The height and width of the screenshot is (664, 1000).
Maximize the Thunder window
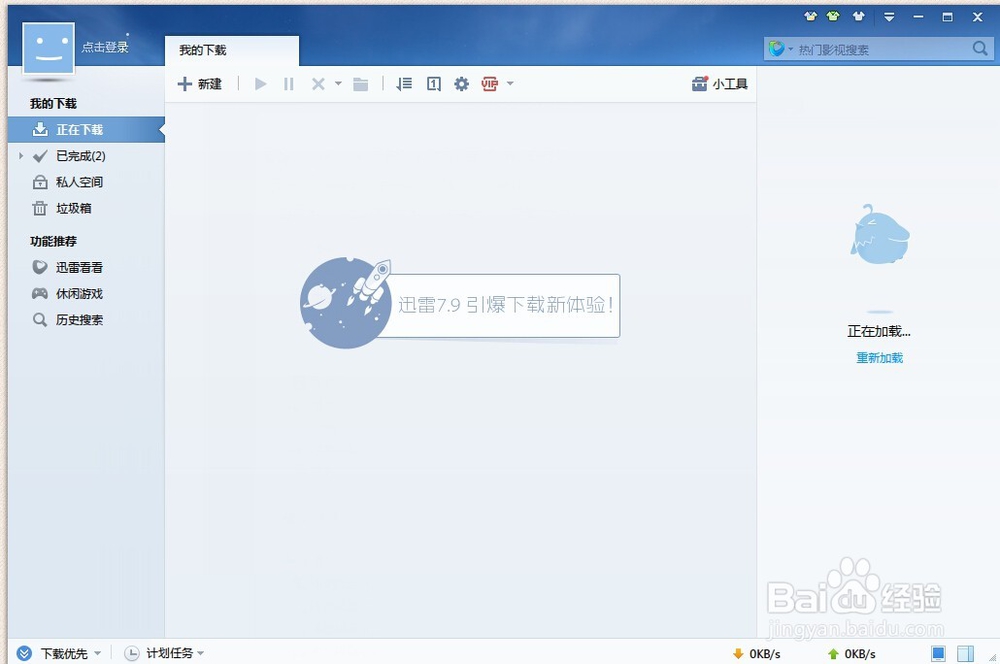click(948, 17)
